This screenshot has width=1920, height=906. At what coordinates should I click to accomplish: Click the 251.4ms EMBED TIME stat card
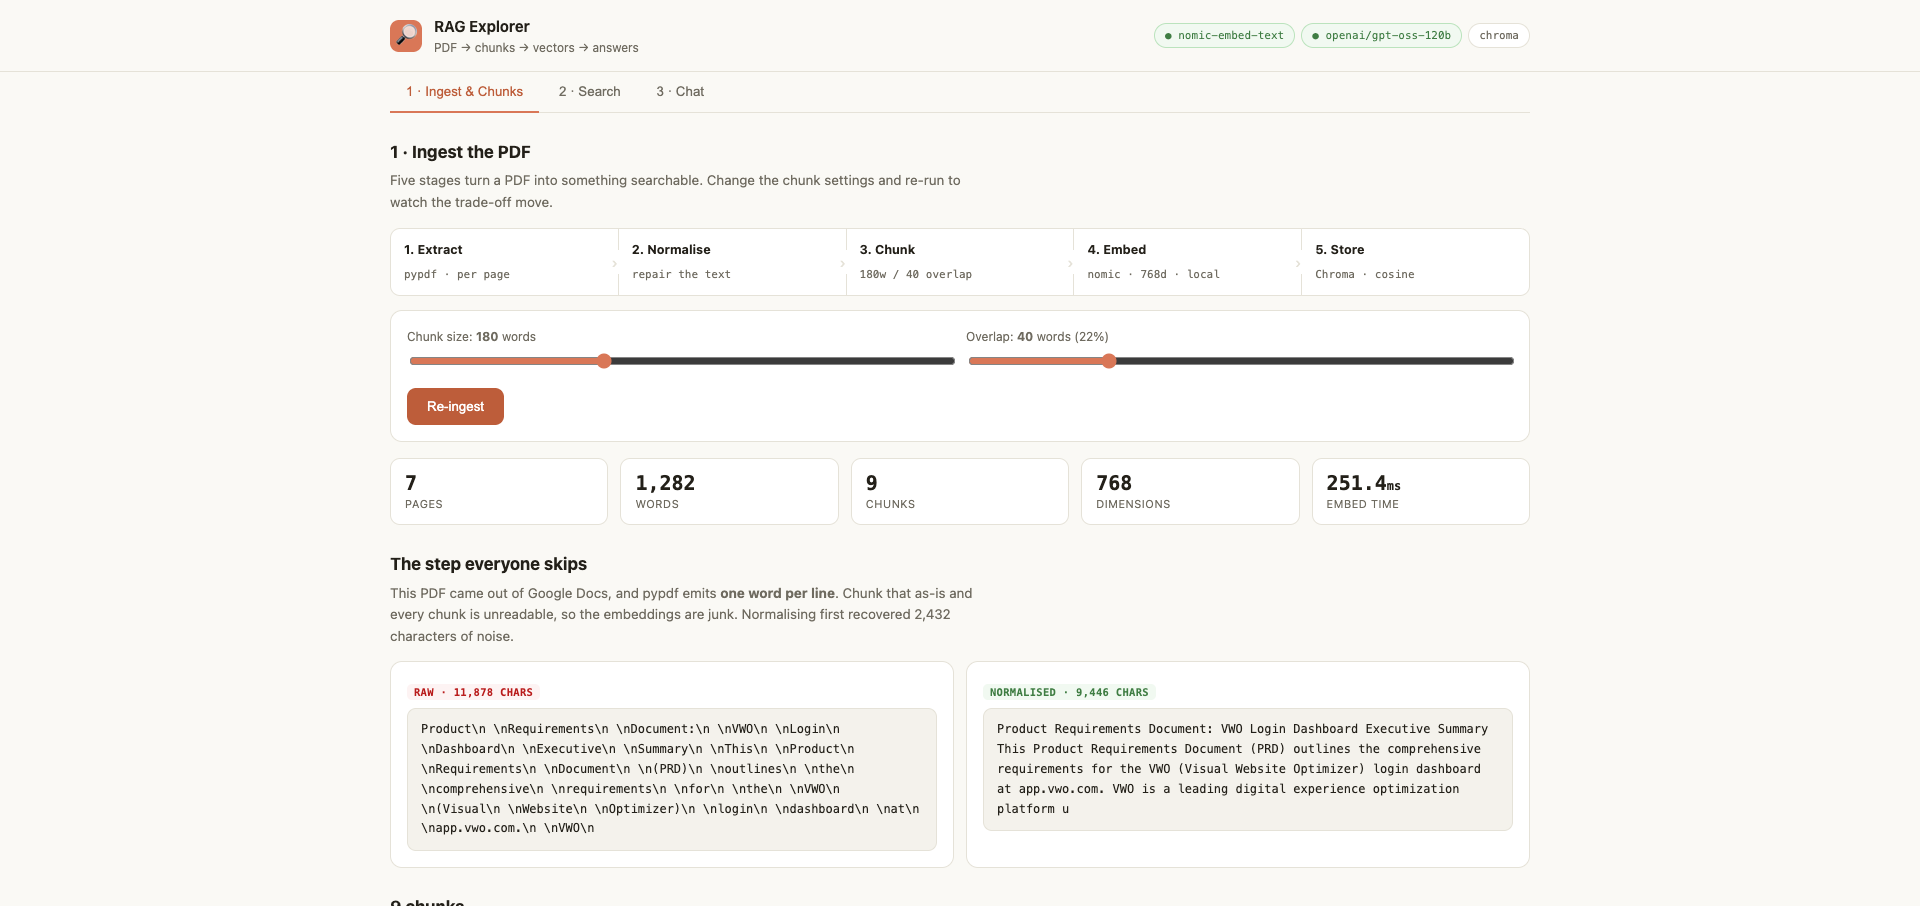(x=1421, y=491)
